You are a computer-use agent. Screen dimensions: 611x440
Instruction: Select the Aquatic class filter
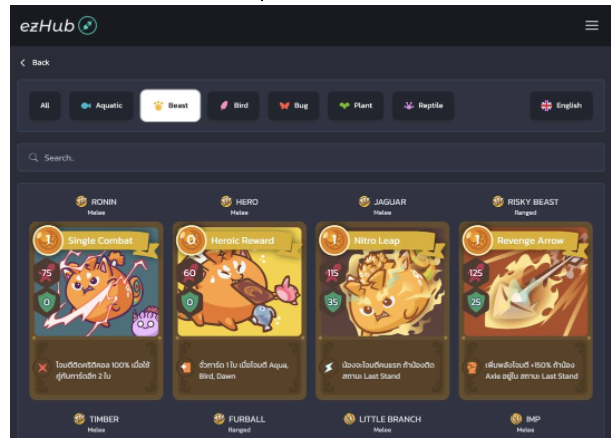[x=101, y=106]
